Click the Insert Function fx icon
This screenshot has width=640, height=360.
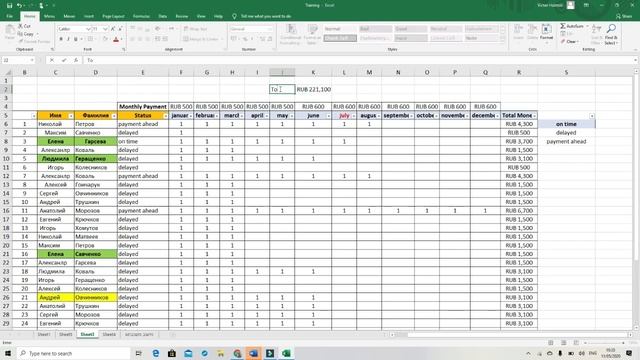point(76,60)
